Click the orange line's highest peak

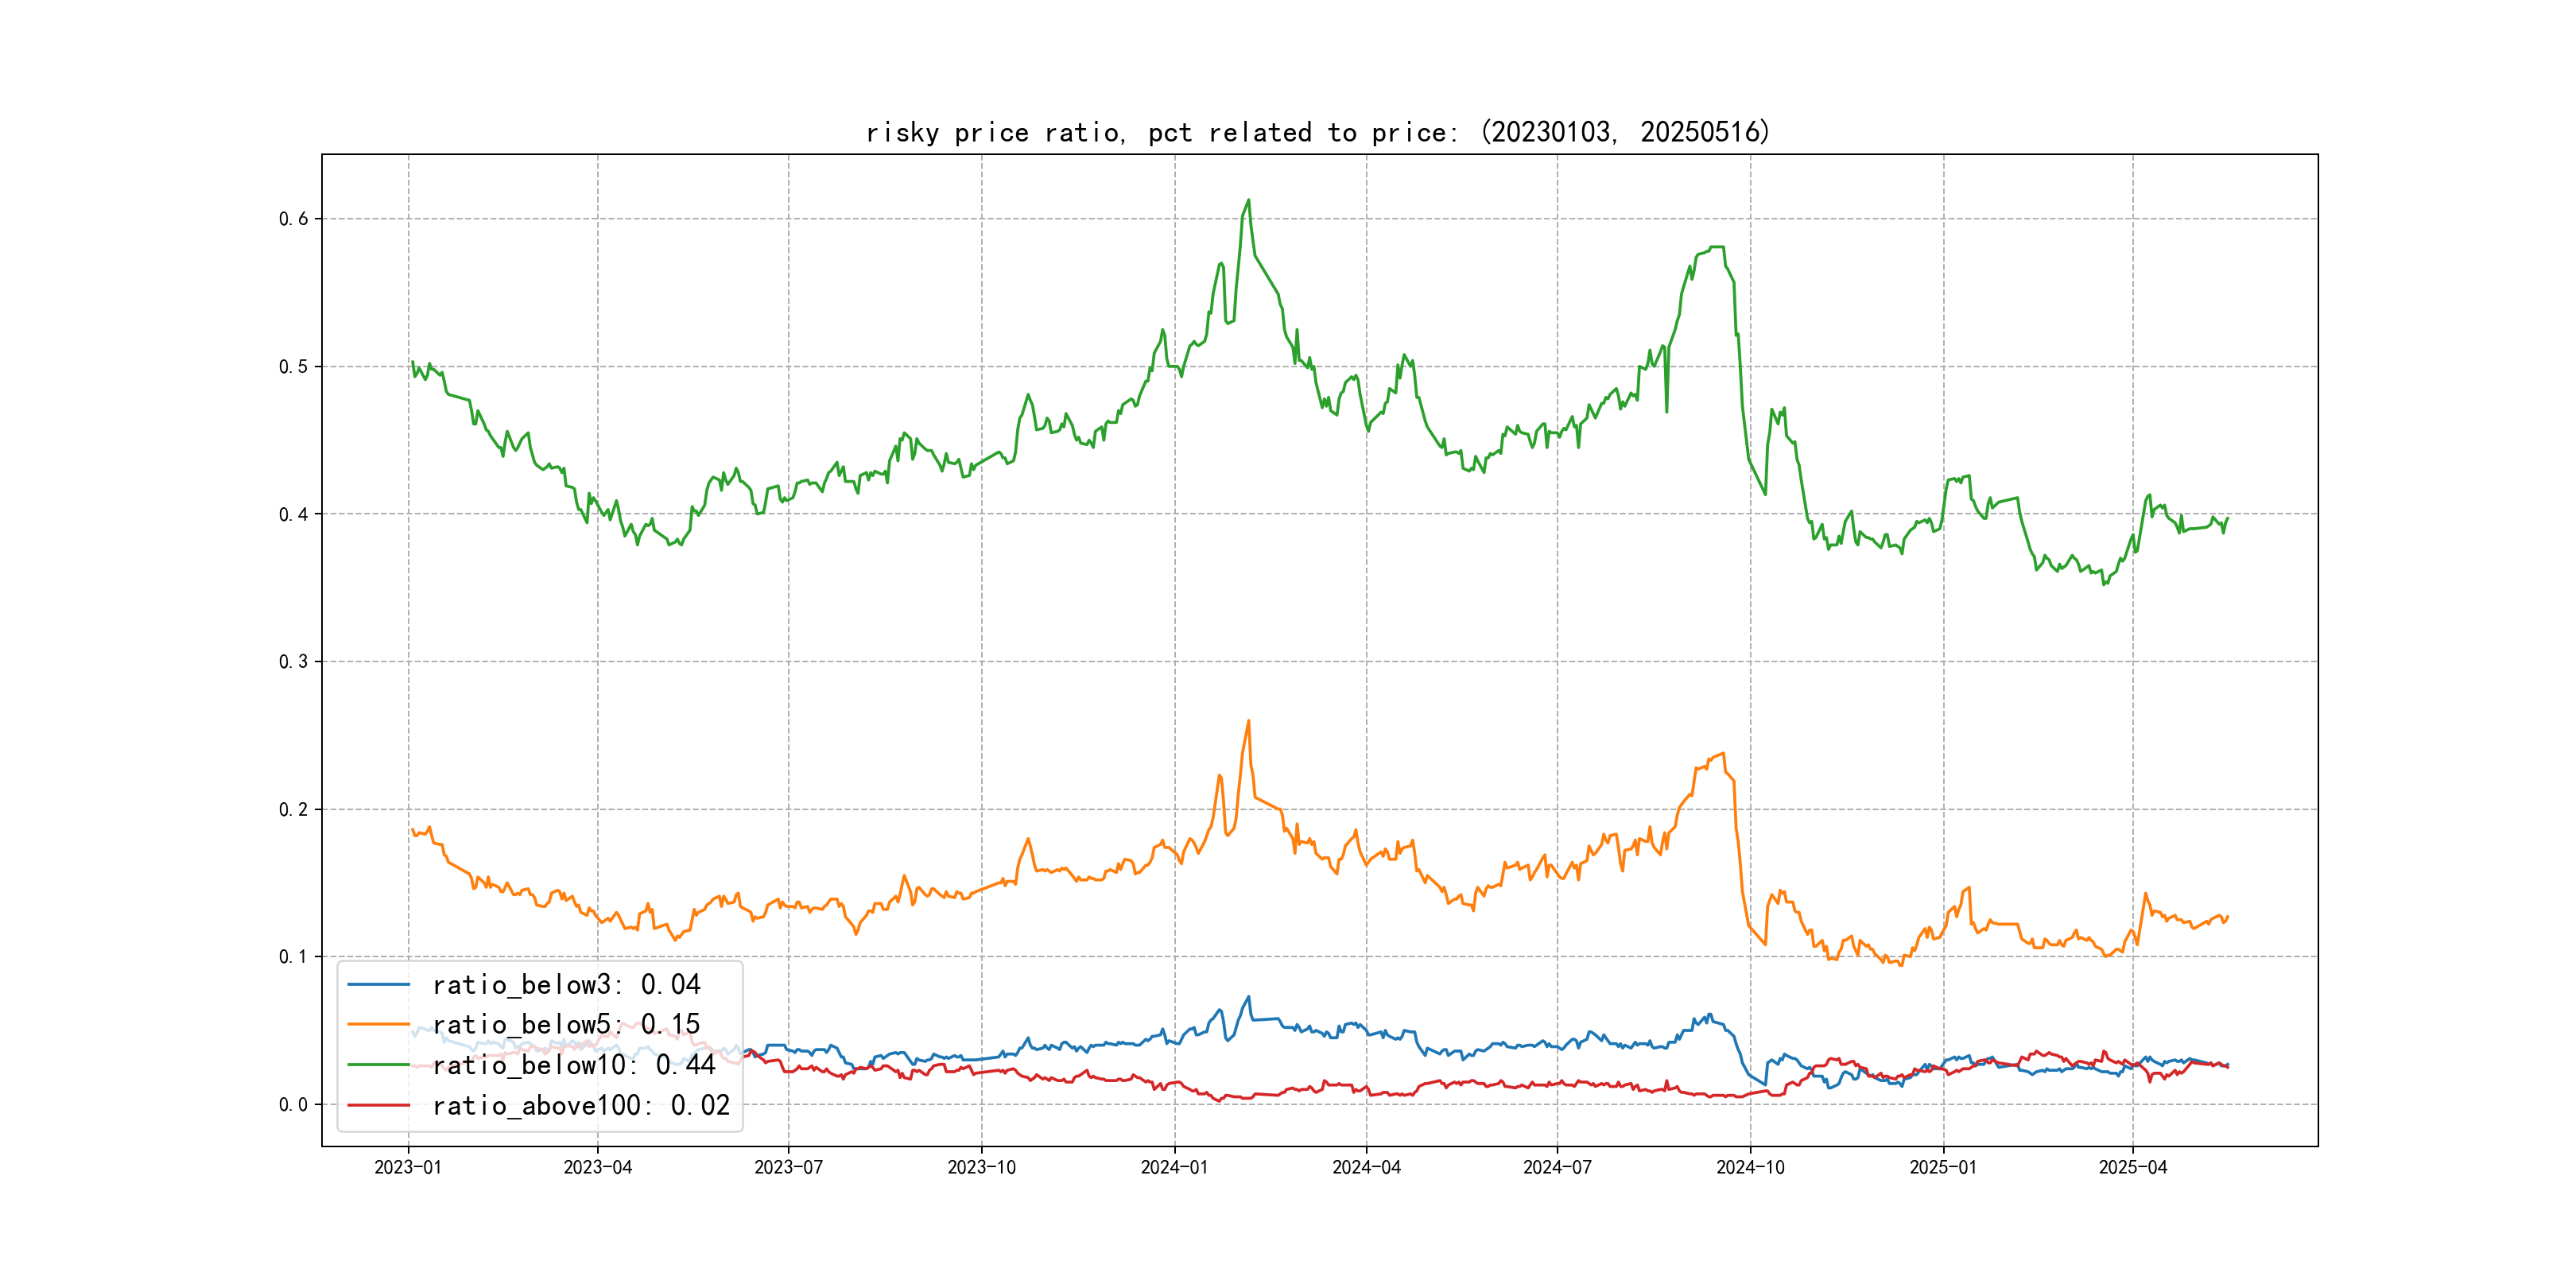[x=1248, y=721]
